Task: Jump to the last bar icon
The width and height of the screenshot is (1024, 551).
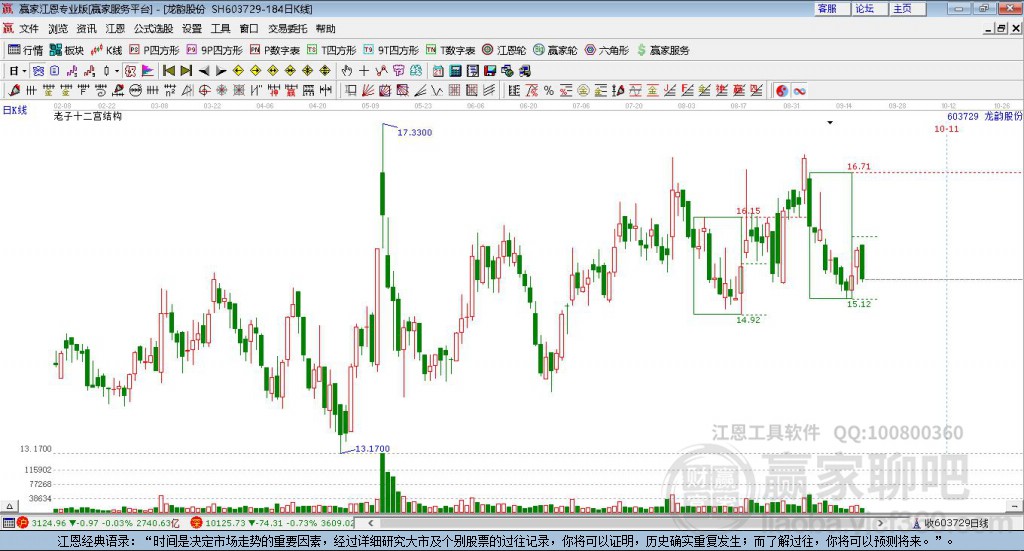Action: point(185,71)
